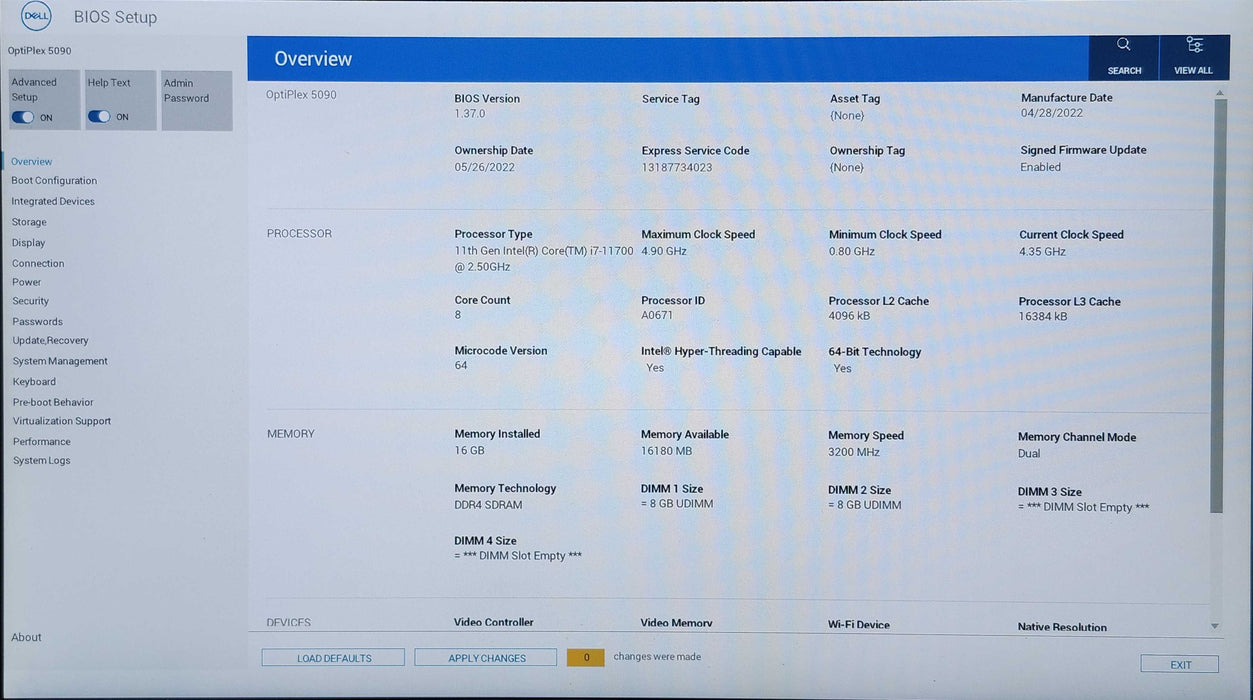Open Integrated Devices section

53,201
